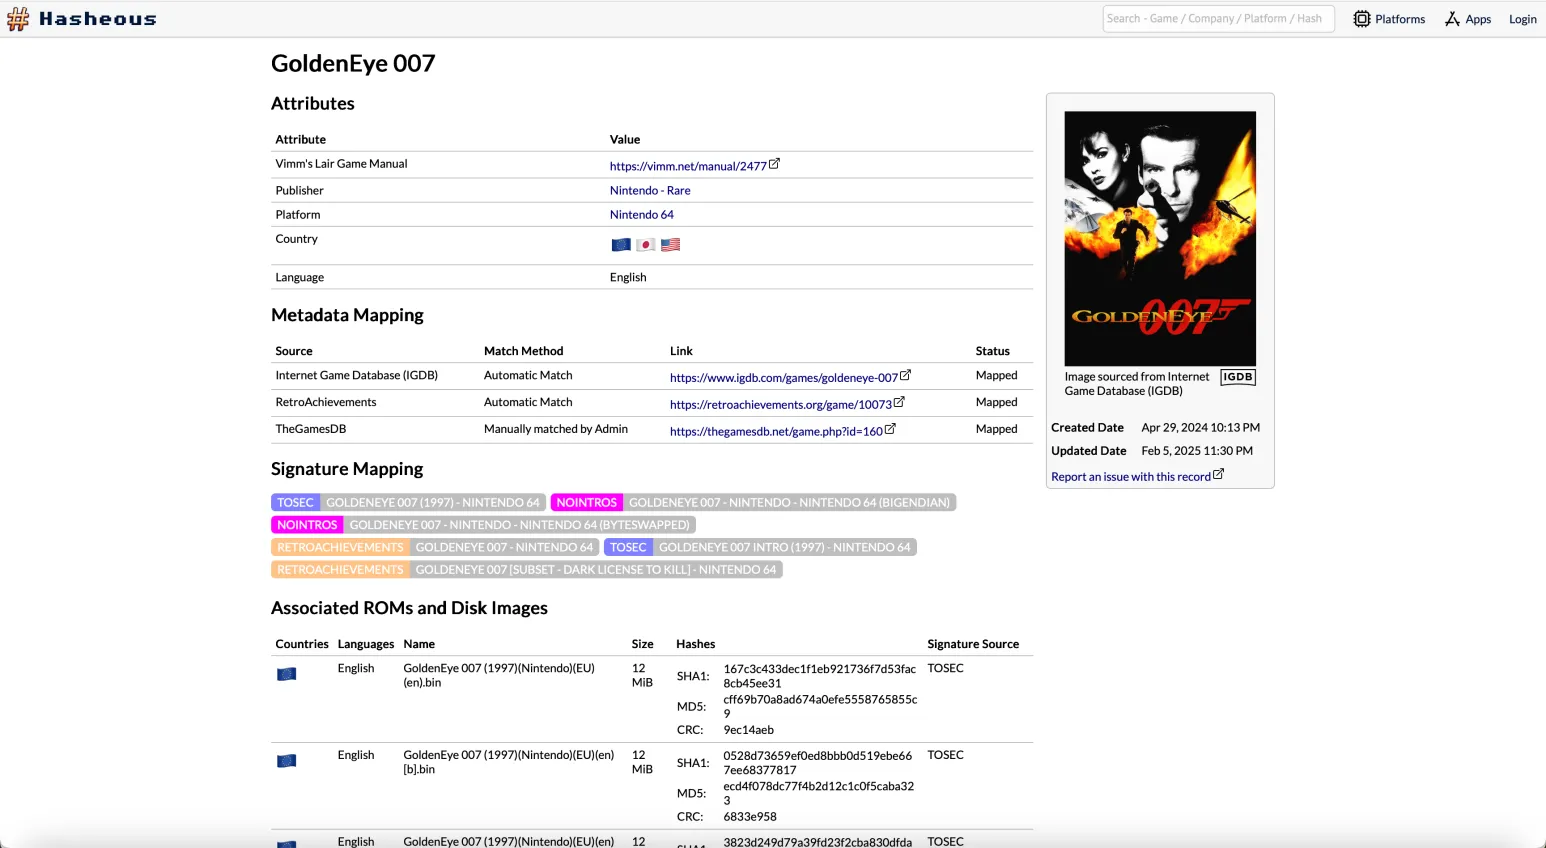This screenshot has width=1546, height=848.
Task: Open the Platforms menu icon
Action: [x=1362, y=19]
